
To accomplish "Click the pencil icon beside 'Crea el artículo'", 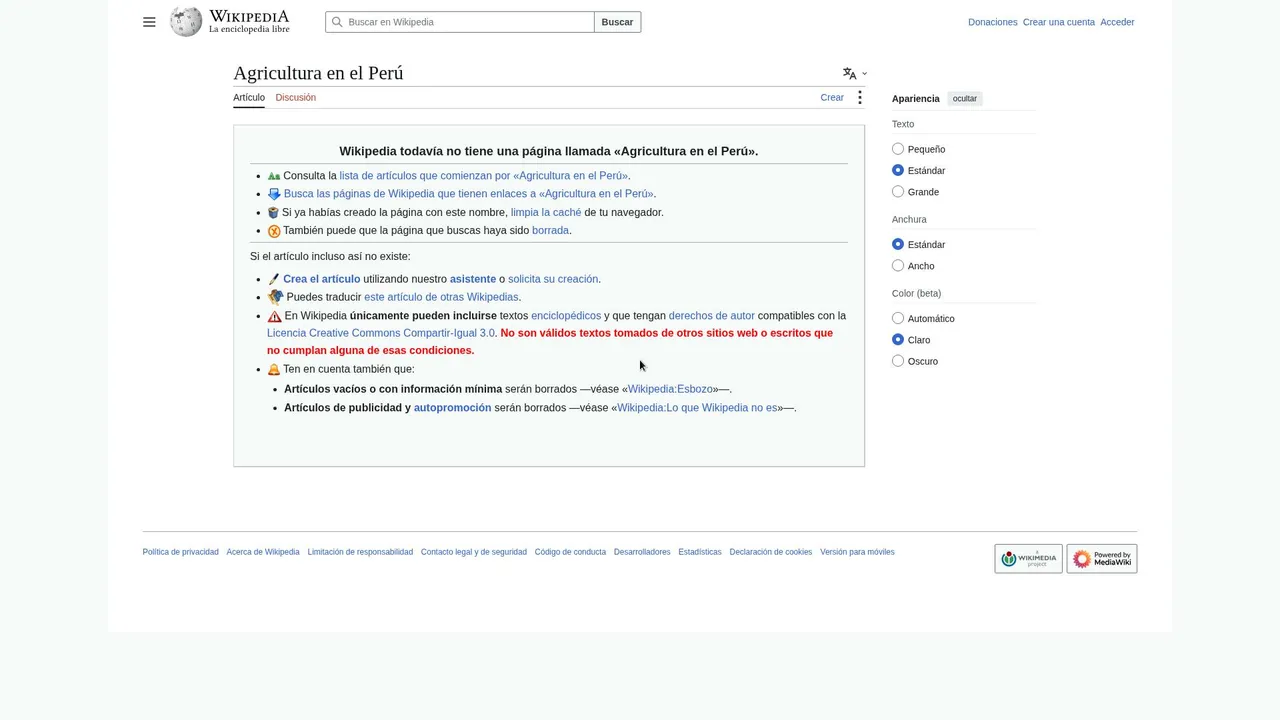I will [x=274, y=279].
